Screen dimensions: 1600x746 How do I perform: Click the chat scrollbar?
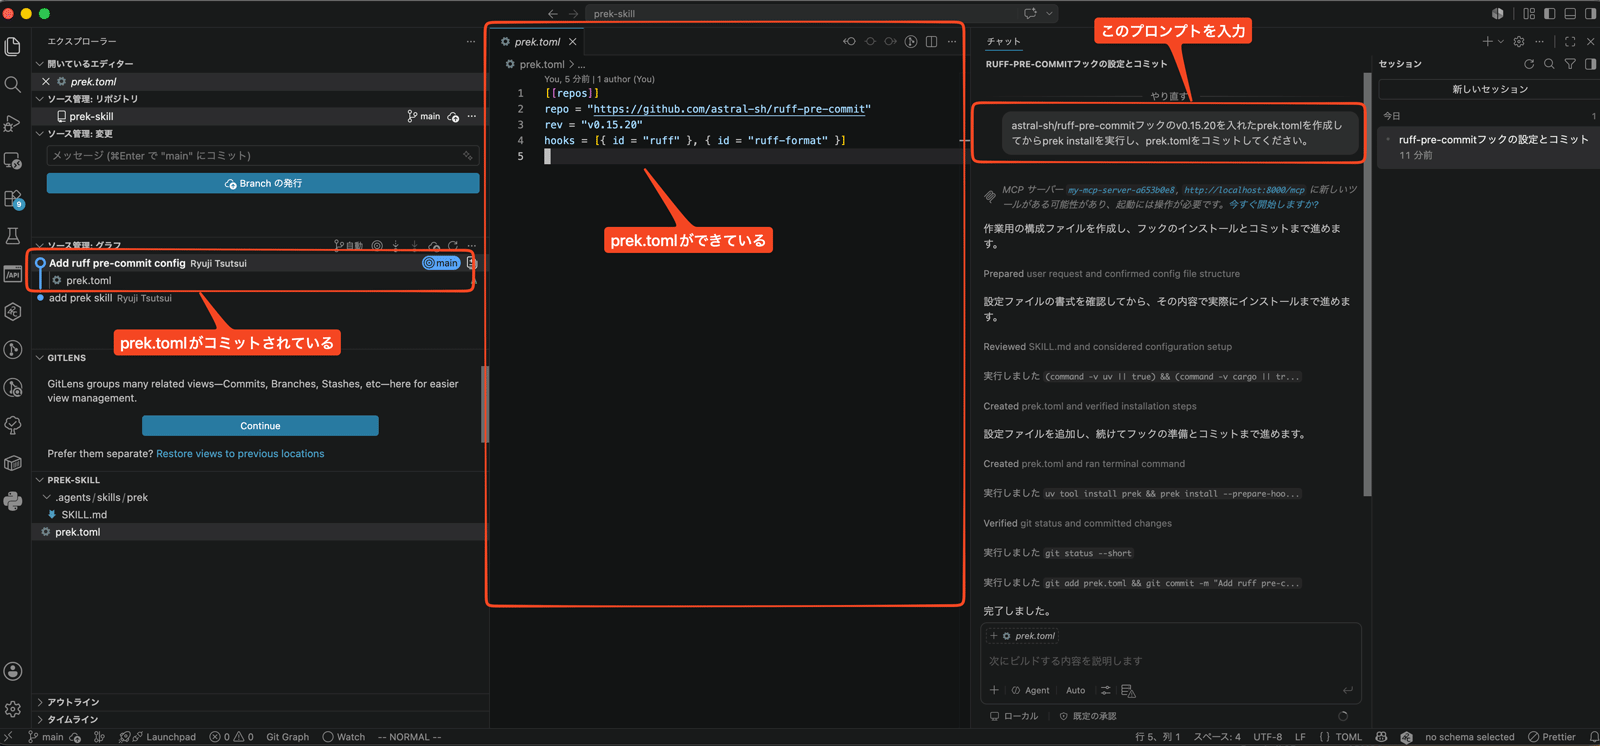(1367, 284)
